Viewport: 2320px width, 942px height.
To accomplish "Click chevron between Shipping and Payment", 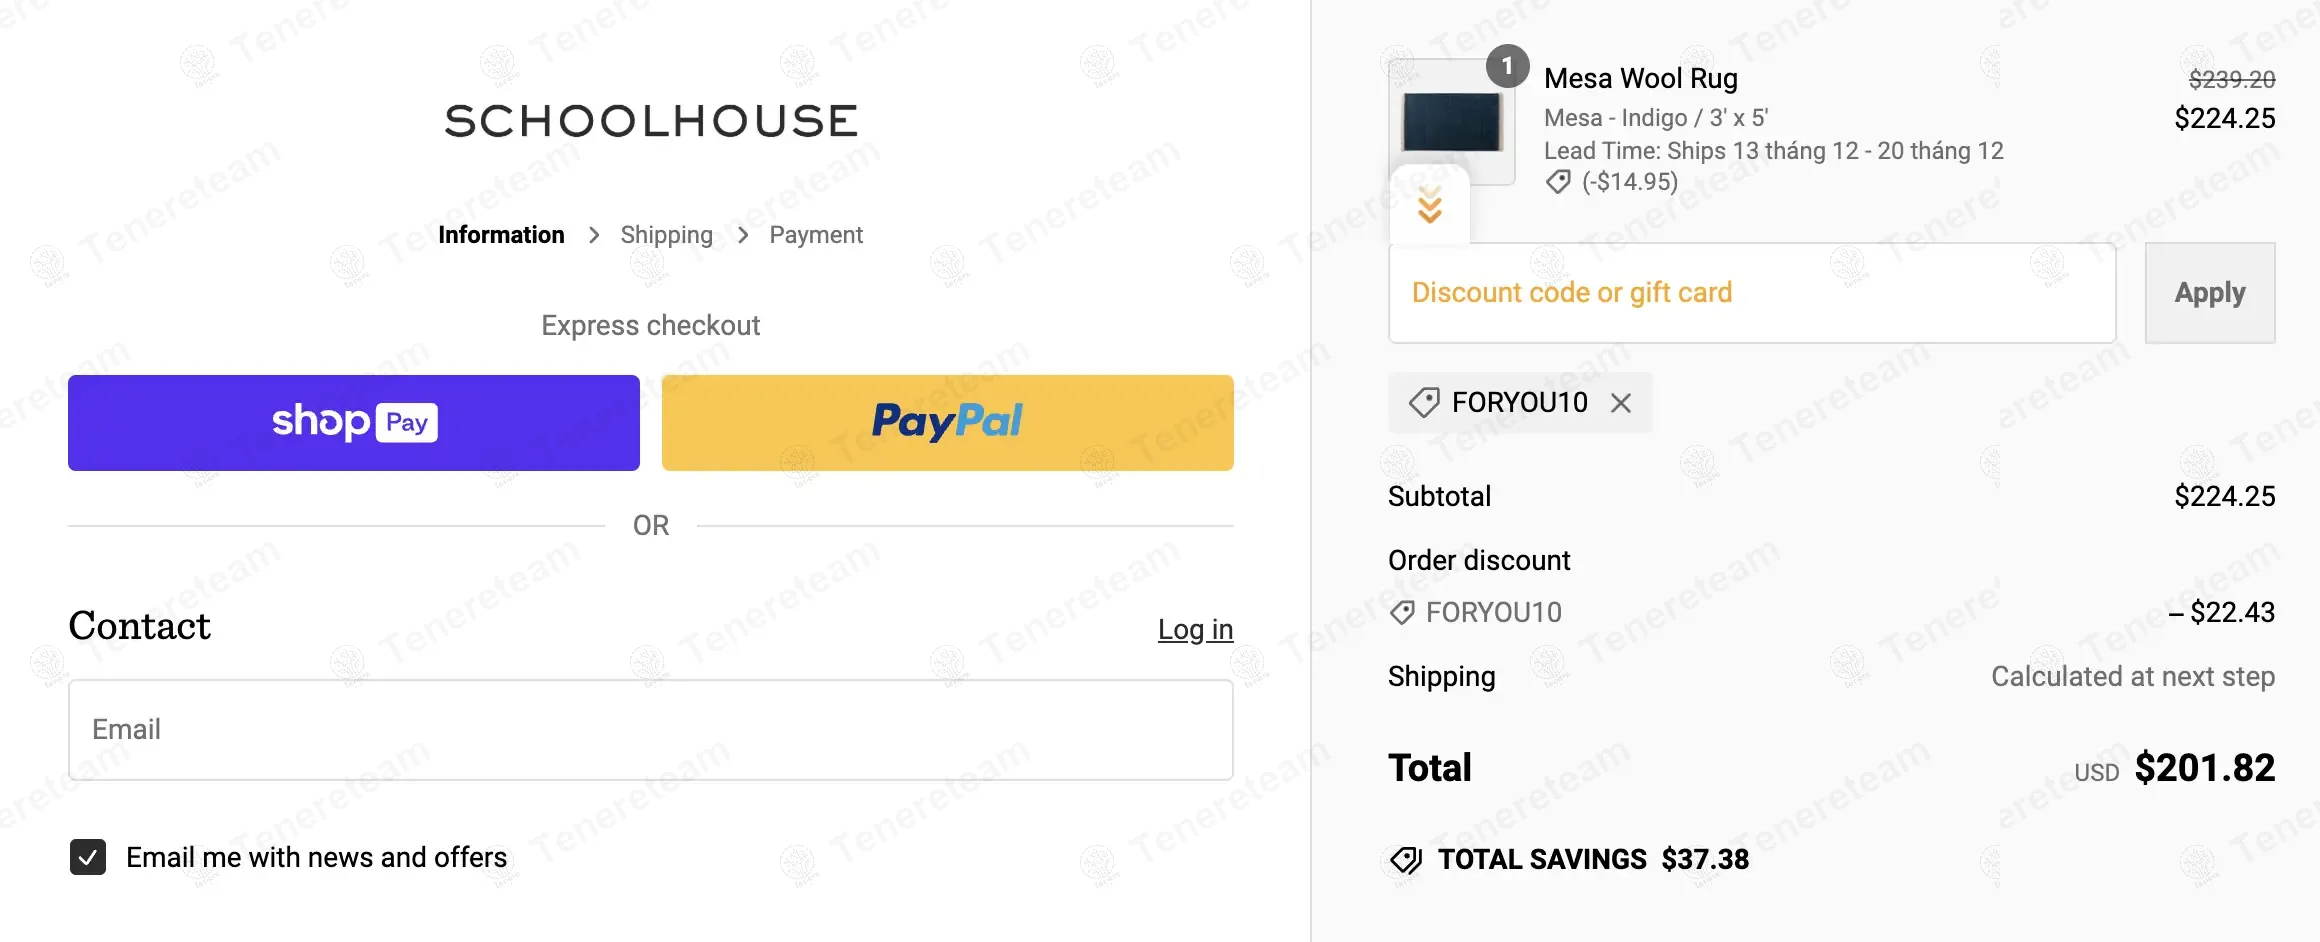I will [x=743, y=235].
